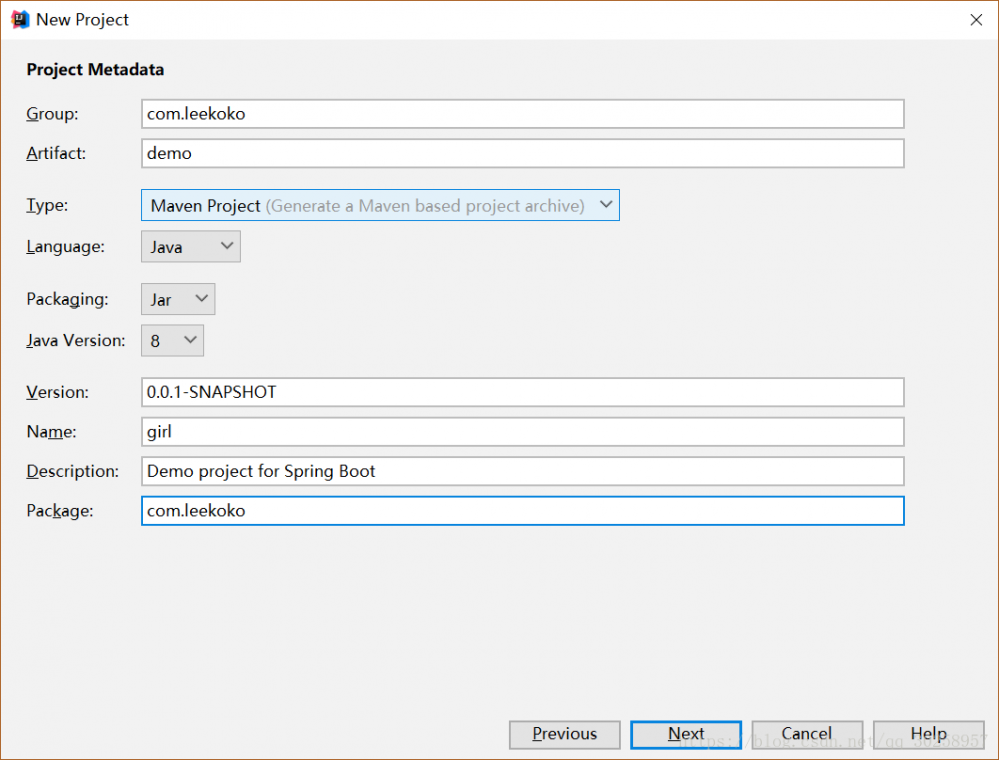
Task: Cancel the New Project wizard
Action: [806, 734]
